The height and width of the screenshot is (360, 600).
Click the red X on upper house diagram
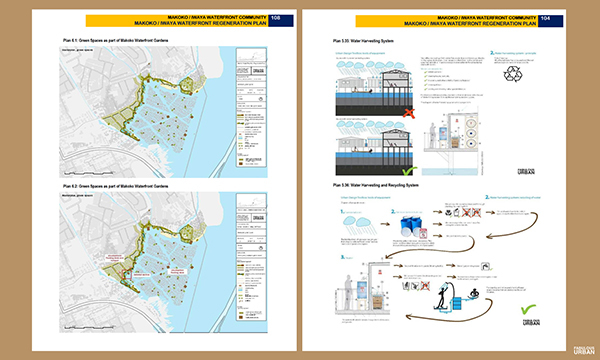408,113
